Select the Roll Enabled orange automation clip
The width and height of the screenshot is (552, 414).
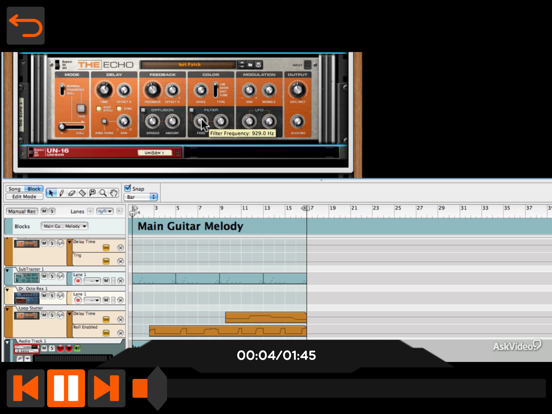coord(228,331)
